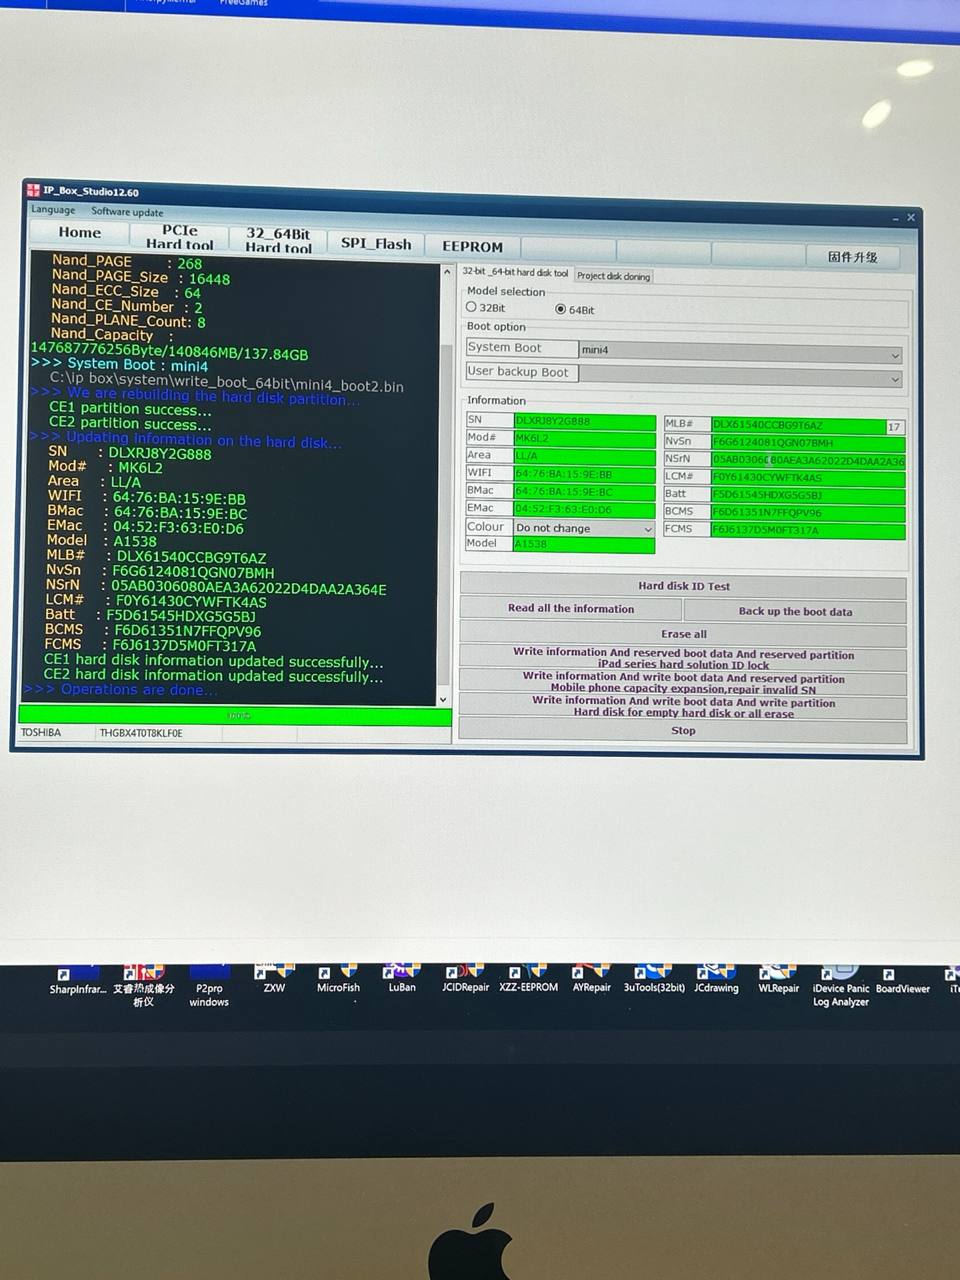Open the thermal imaging analyzer shortcut
Screen dimensions: 960x1280
click(143, 986)
